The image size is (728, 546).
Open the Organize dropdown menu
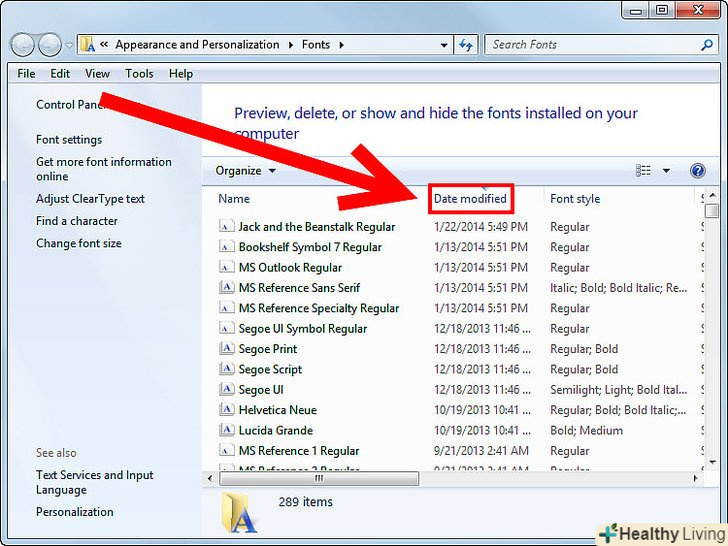tap(245, 171)
